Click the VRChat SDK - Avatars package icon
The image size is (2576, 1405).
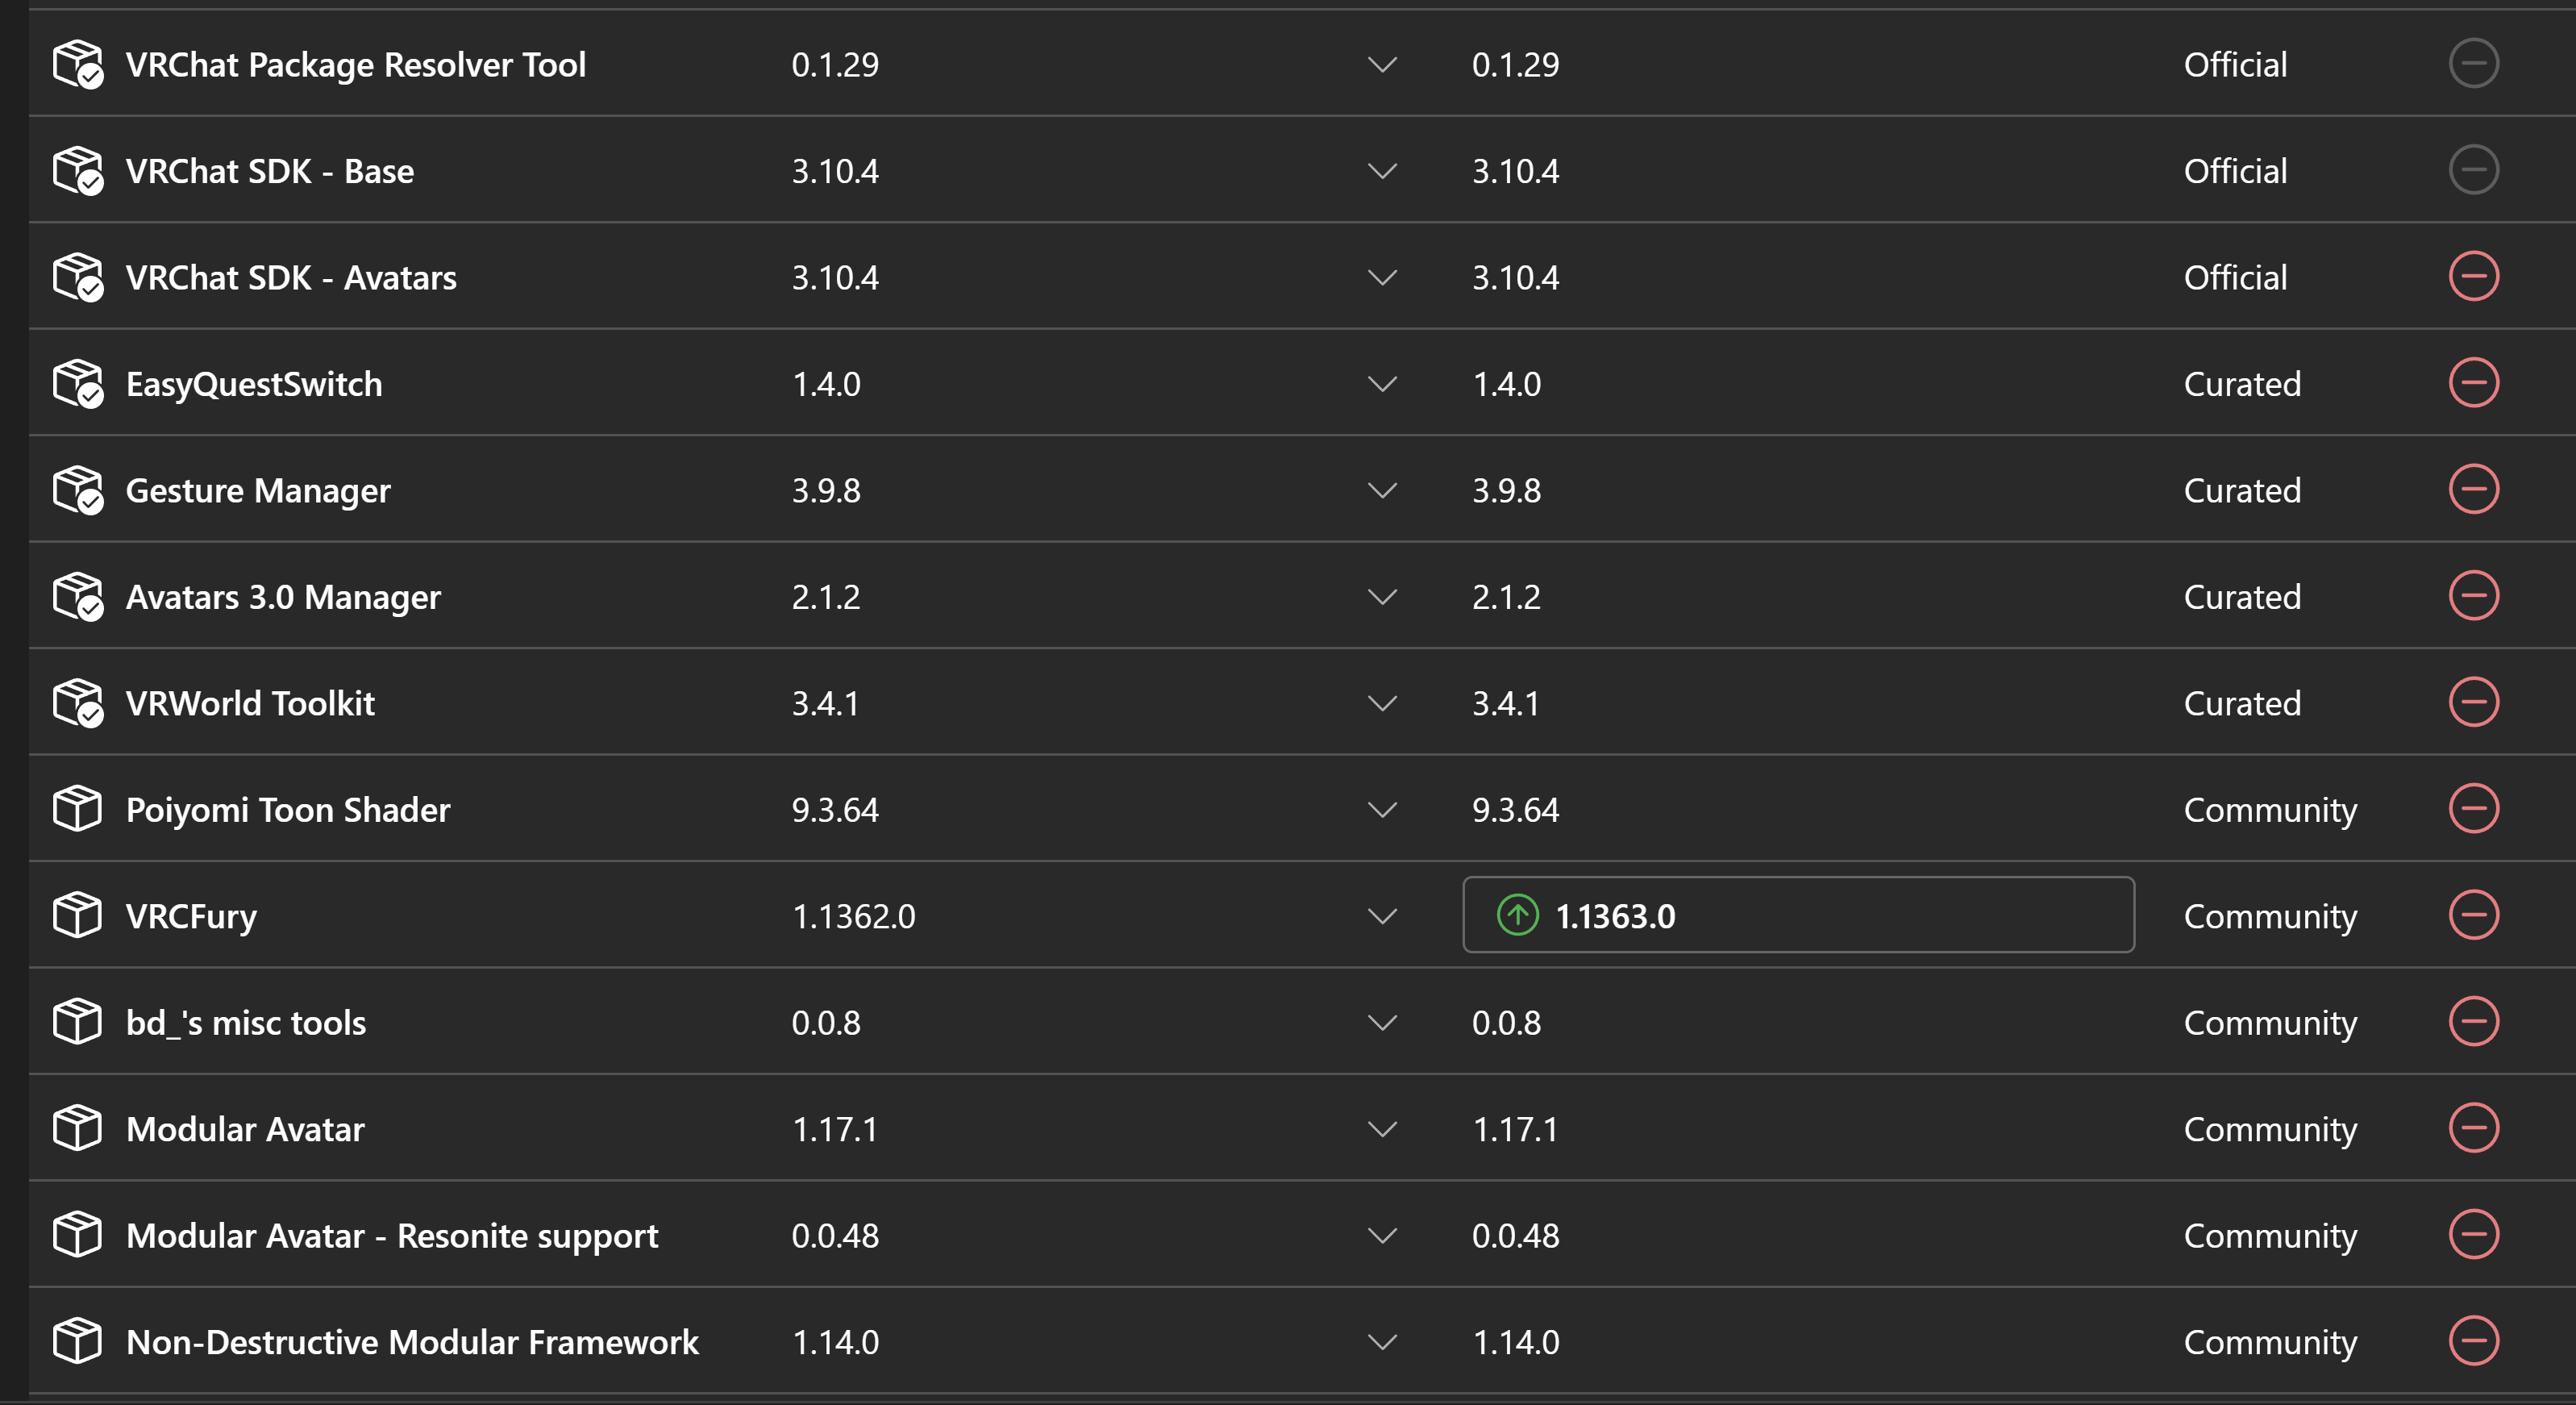(x=78, y=277)
